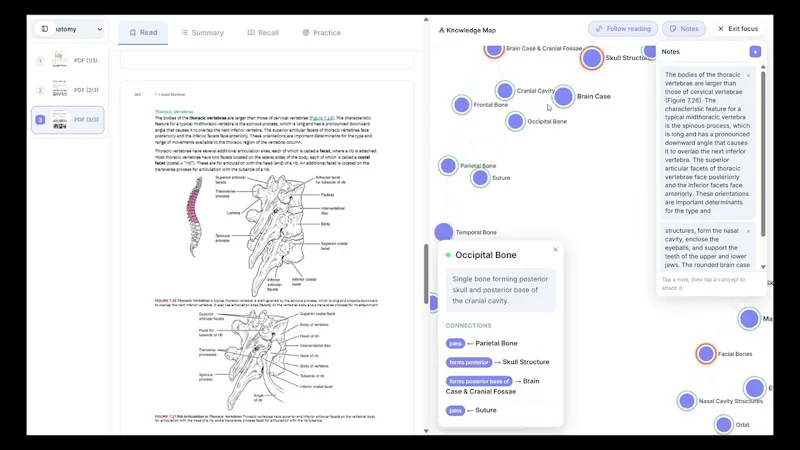Click the document scroll up arrow
The height and width of the screenshot is (450, 800).
tap(426, 20)
